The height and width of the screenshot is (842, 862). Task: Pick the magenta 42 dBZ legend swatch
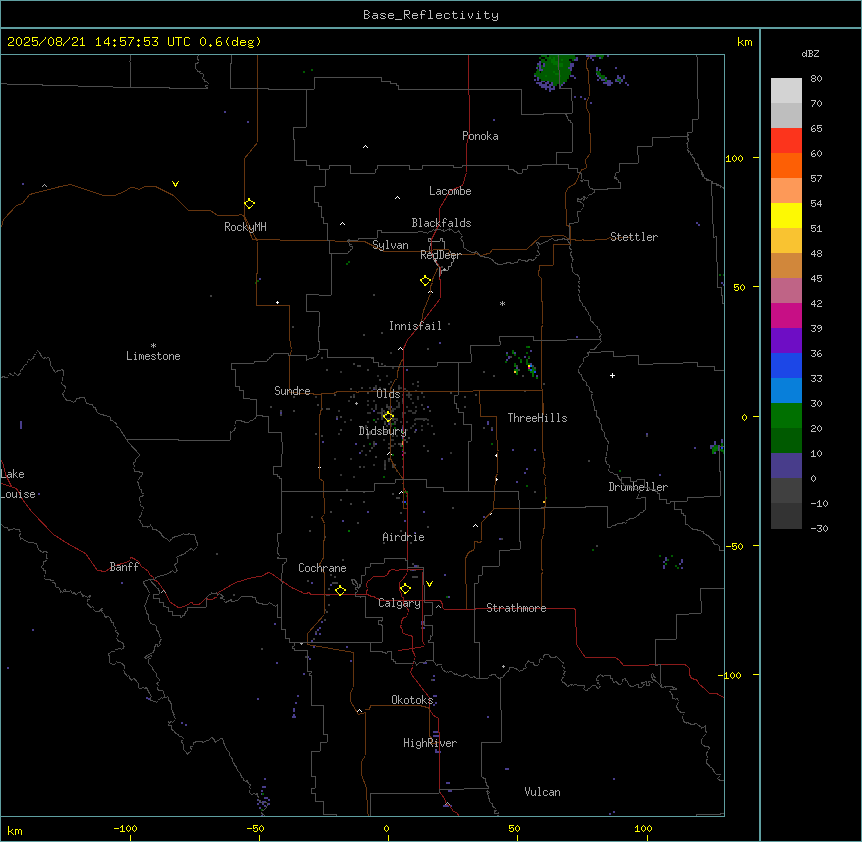[786, 315]
